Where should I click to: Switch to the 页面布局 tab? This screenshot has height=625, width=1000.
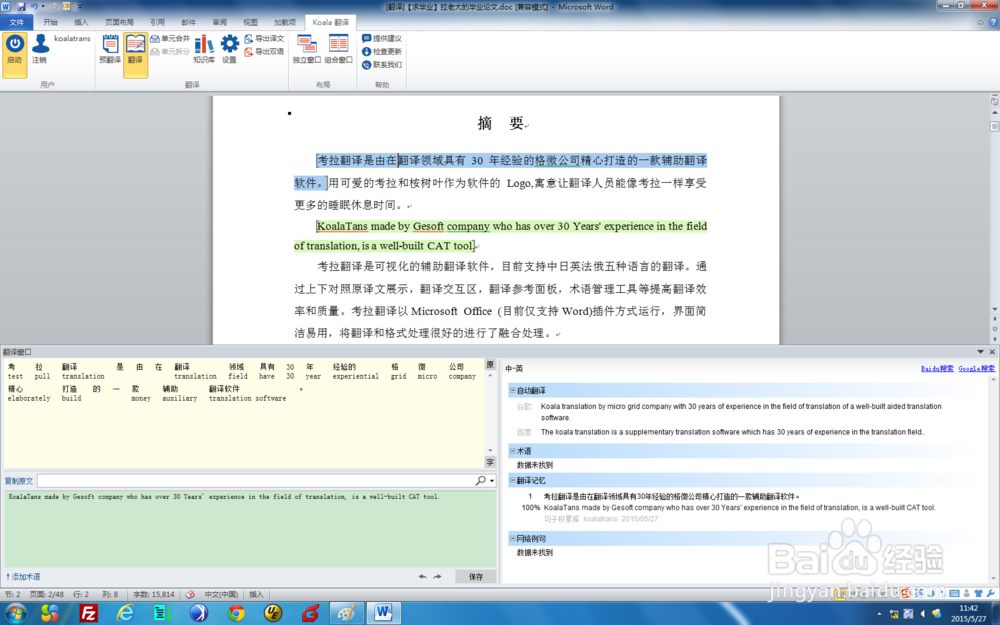pyautogui.click(x=119, y=22)
